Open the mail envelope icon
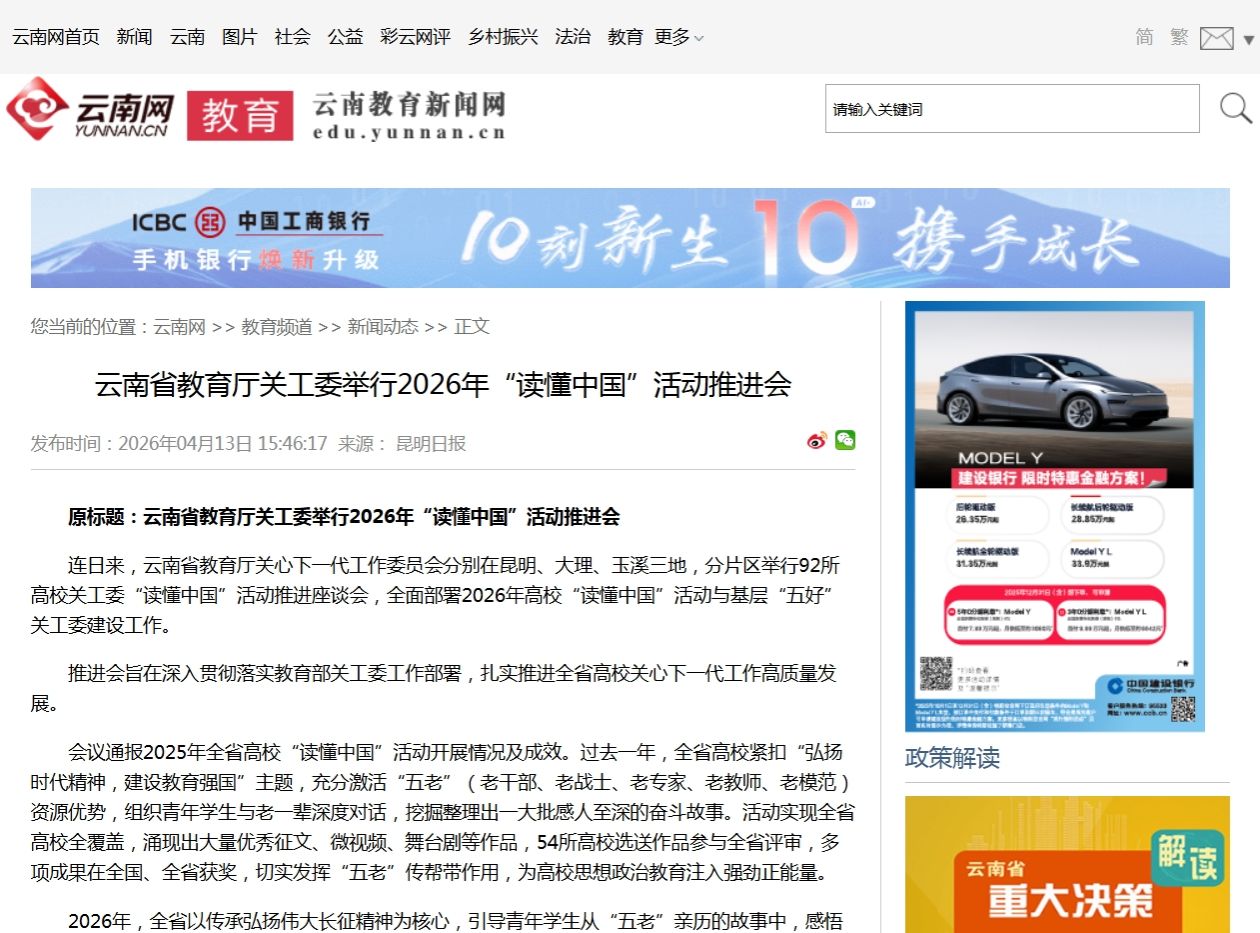This screenshot has width=1260, height=933. click(x=1216, y=38)
